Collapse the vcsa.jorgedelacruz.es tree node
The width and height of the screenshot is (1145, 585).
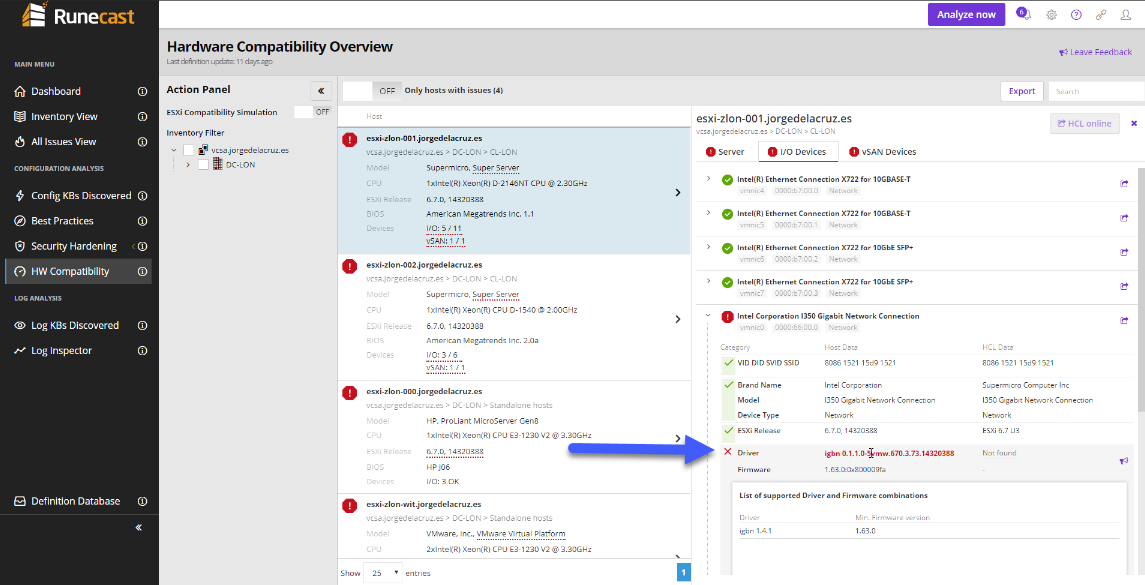[174, 150]
